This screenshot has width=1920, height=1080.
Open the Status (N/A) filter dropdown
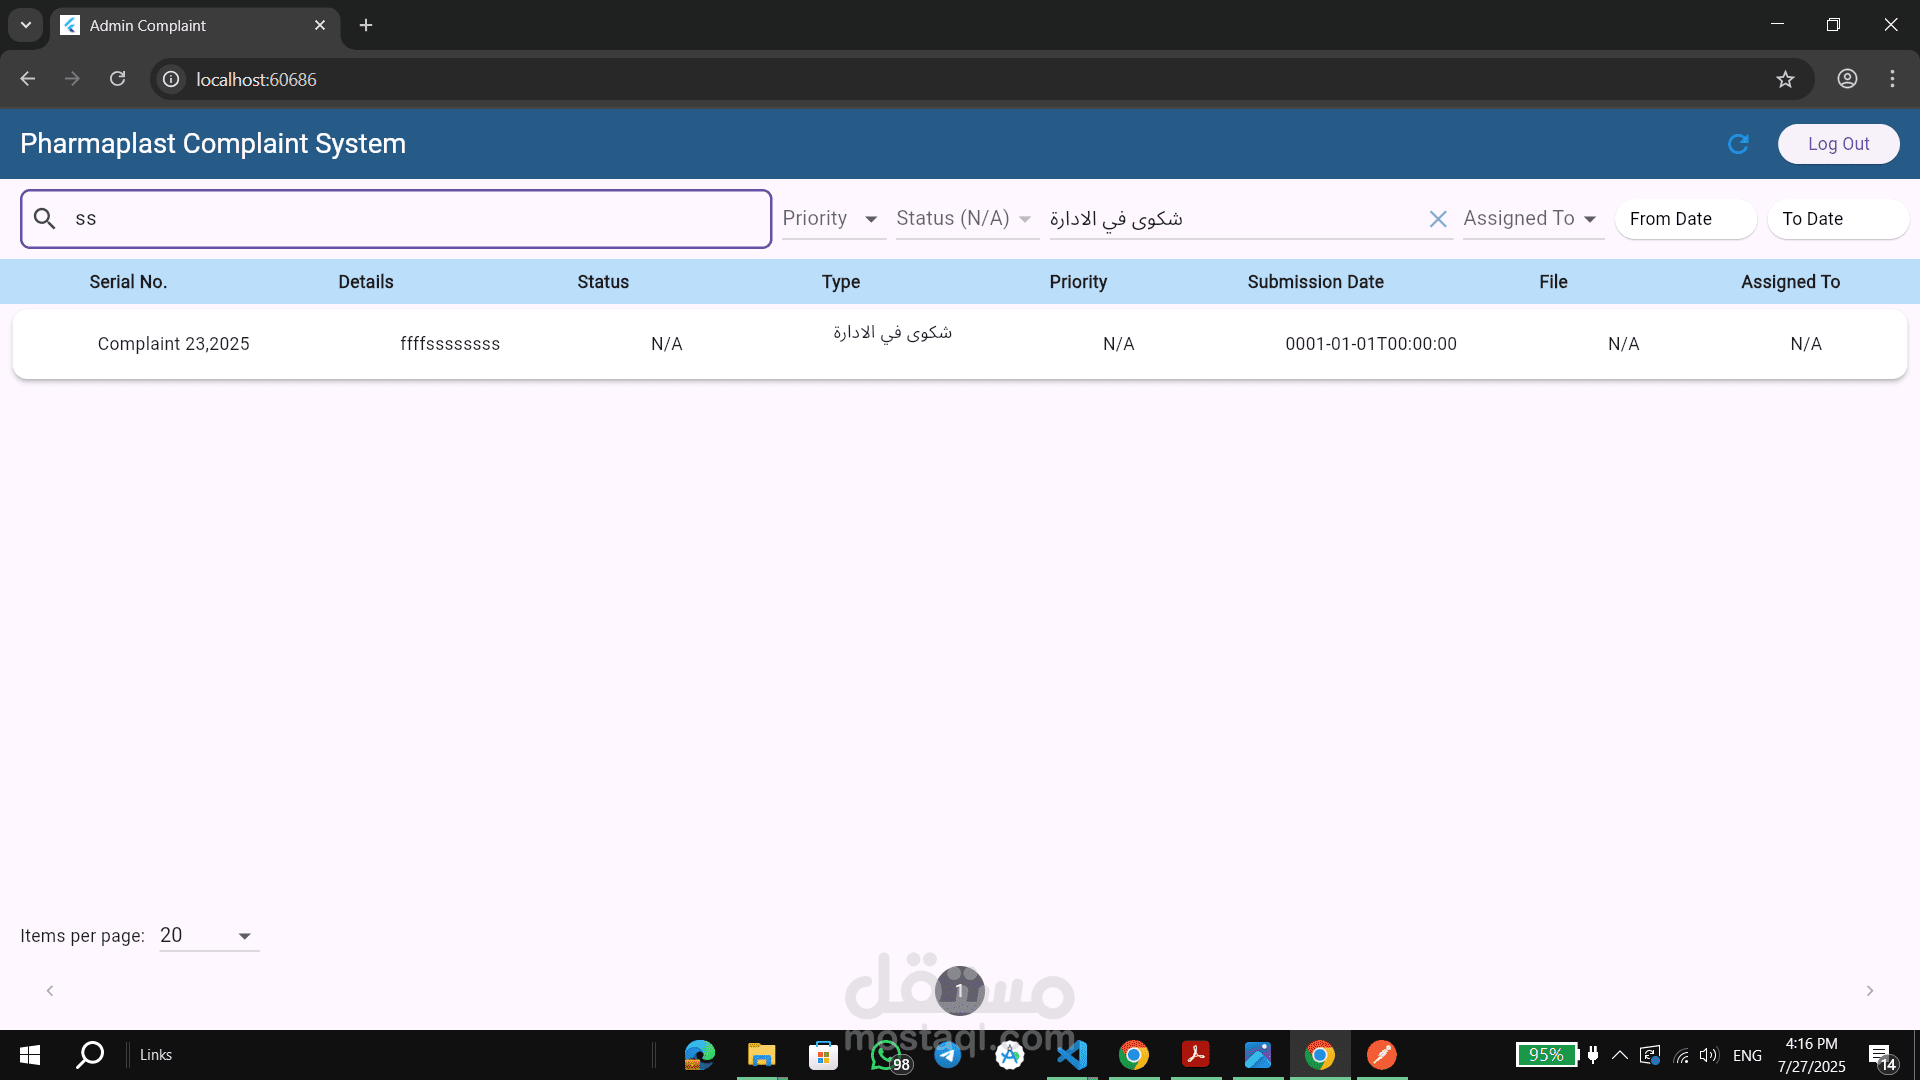coord(966,219)
